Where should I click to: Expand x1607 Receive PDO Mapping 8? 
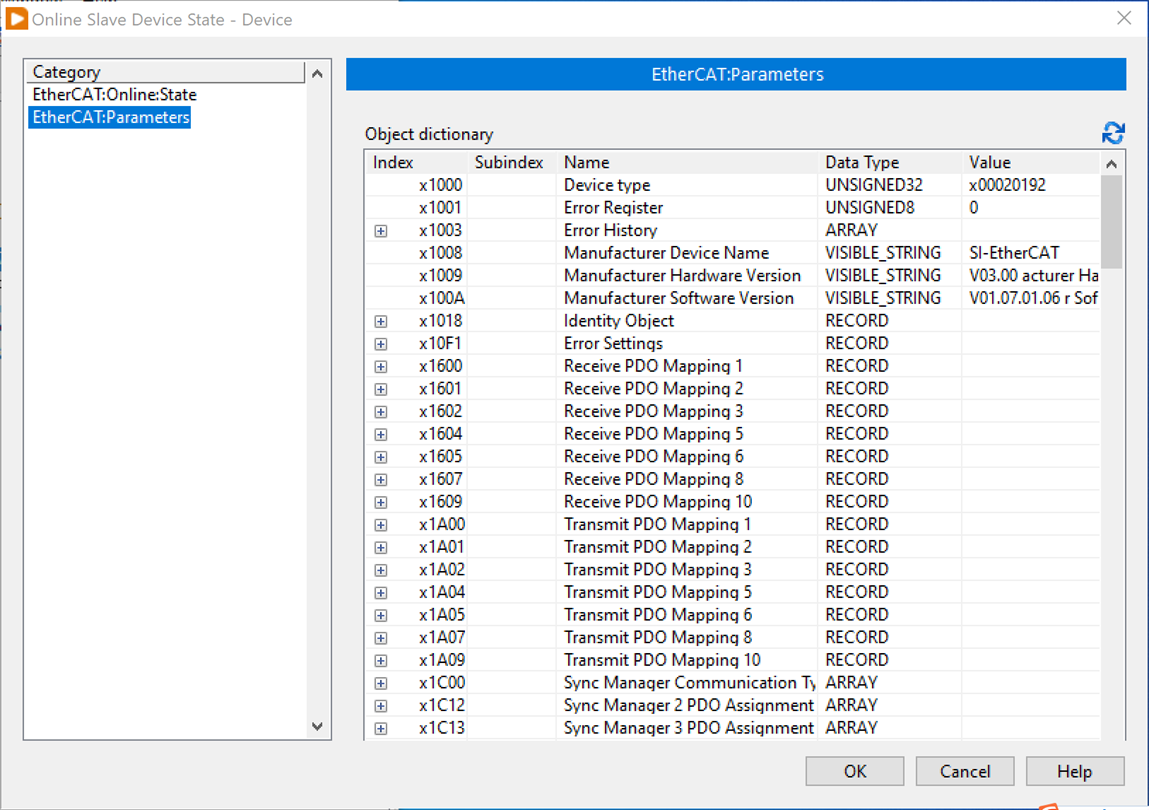pos(381,480)
